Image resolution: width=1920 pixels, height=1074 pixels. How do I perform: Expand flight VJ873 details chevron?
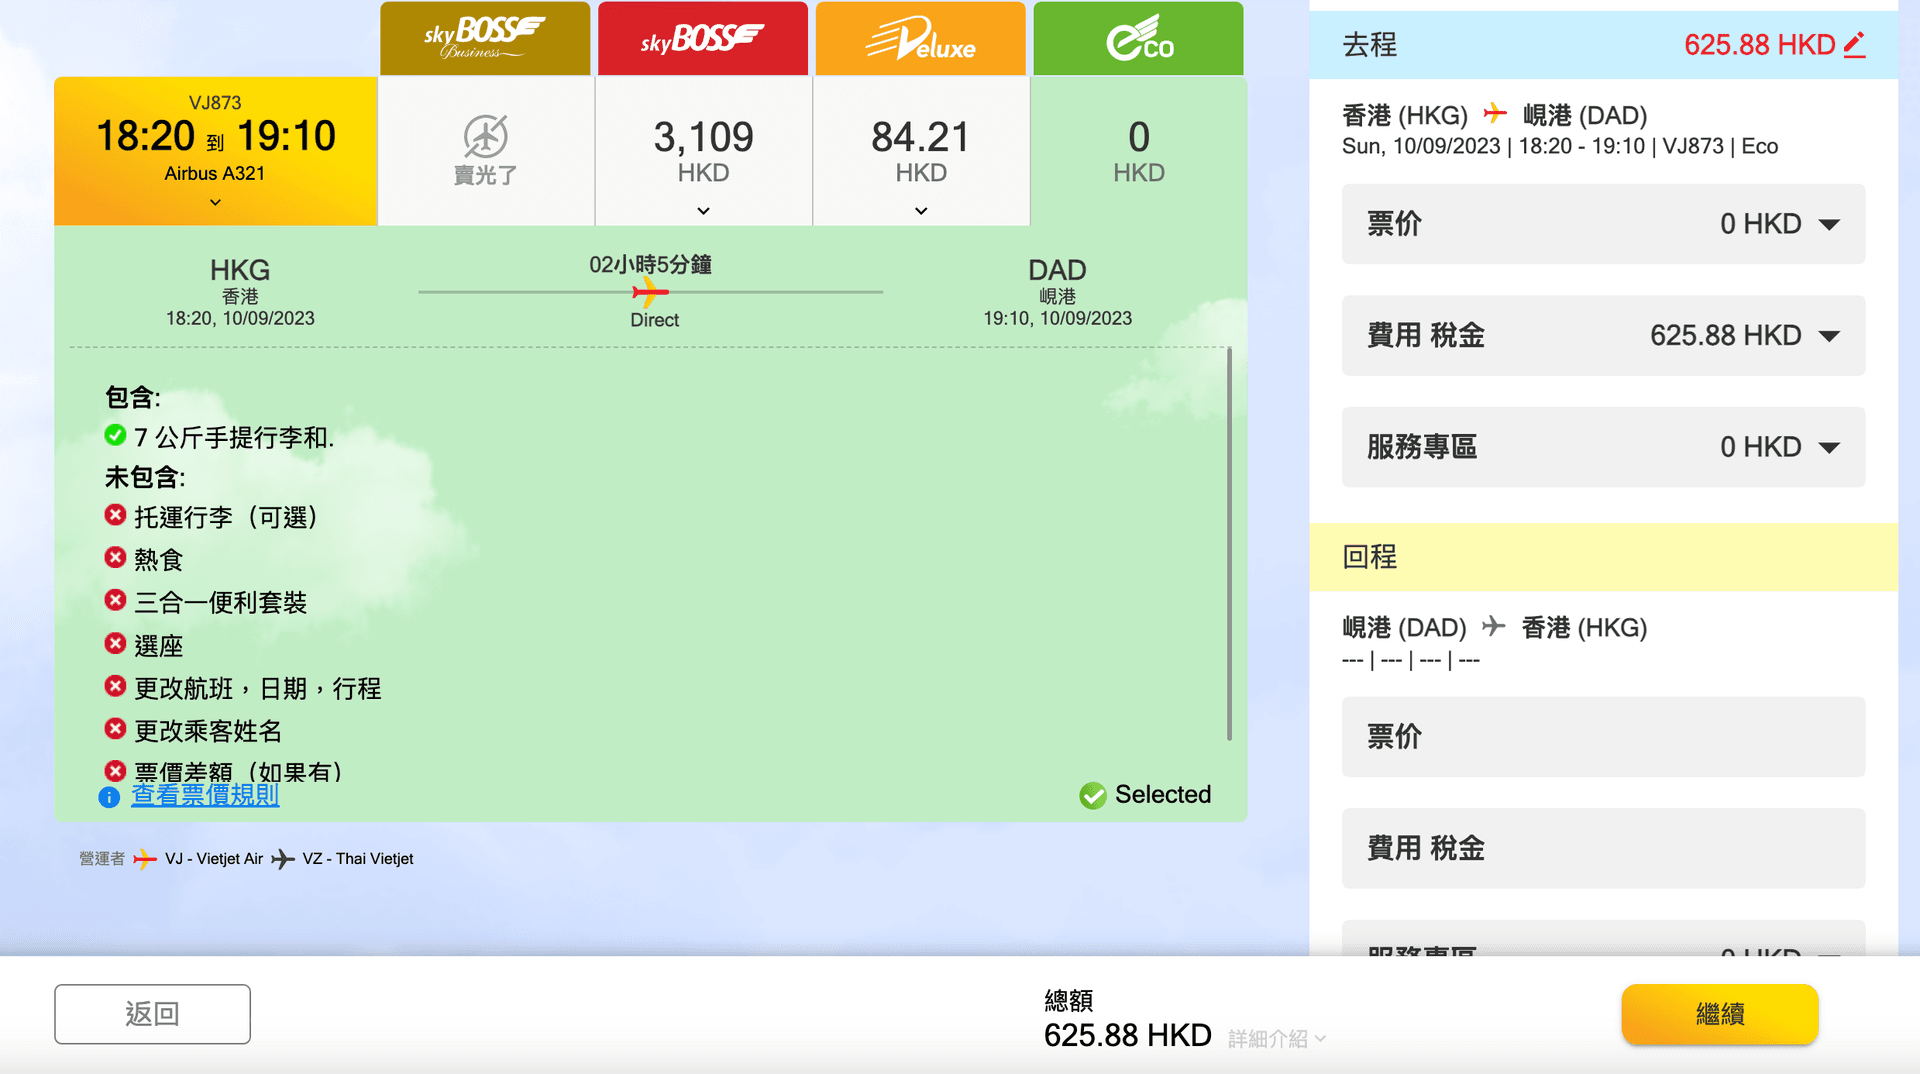pos(215,202)
